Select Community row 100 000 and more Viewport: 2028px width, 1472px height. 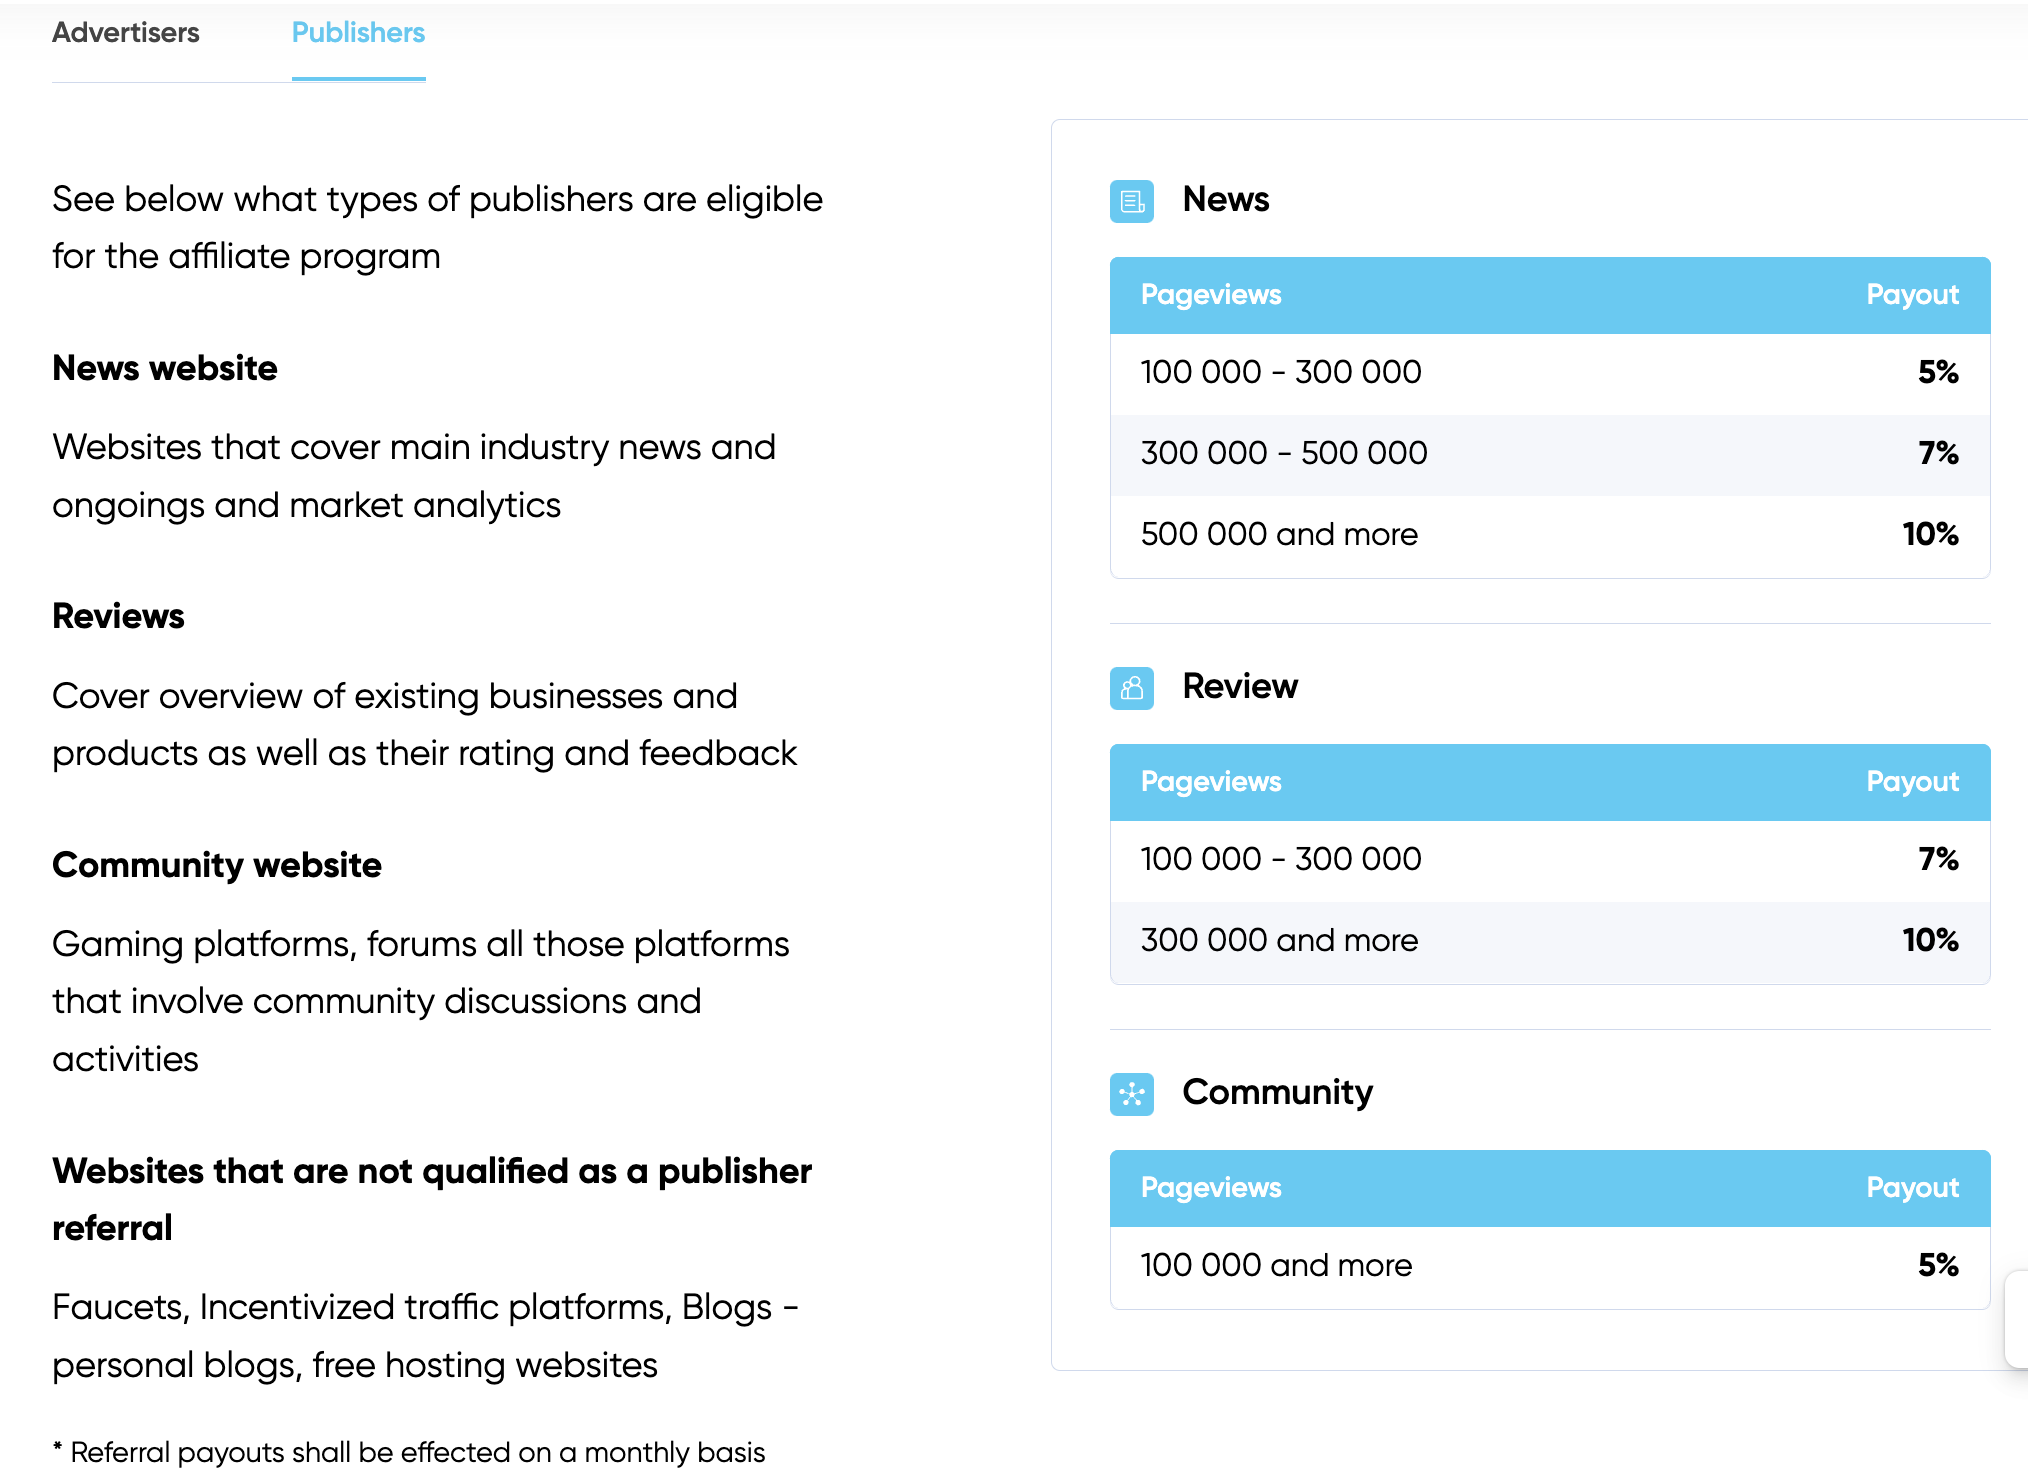[1275, 1265]
